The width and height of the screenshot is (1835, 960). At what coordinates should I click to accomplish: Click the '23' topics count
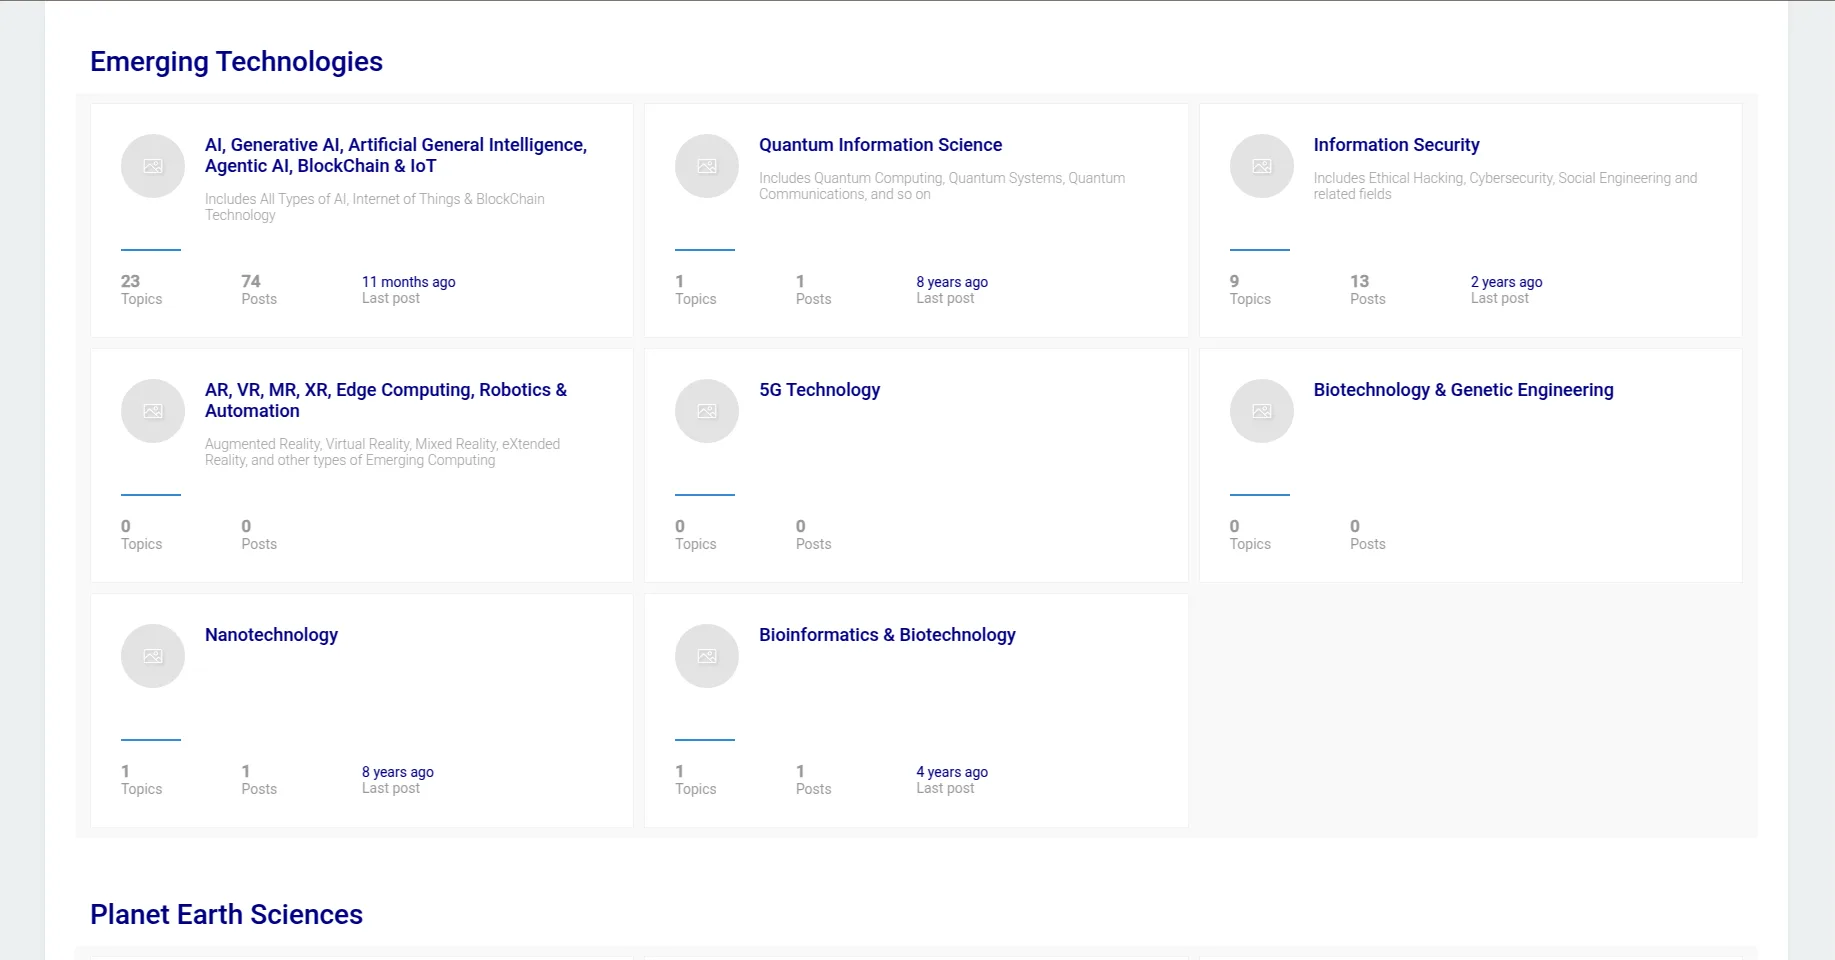click(130, 281)
